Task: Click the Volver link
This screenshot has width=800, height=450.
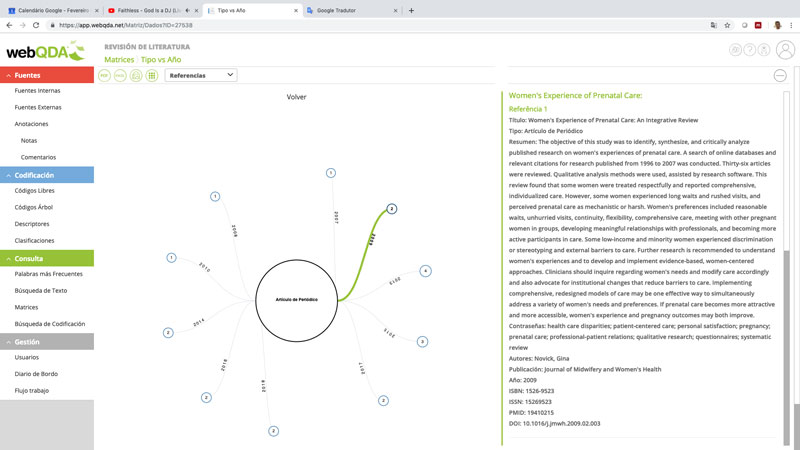Action: [x=296, y=97]
